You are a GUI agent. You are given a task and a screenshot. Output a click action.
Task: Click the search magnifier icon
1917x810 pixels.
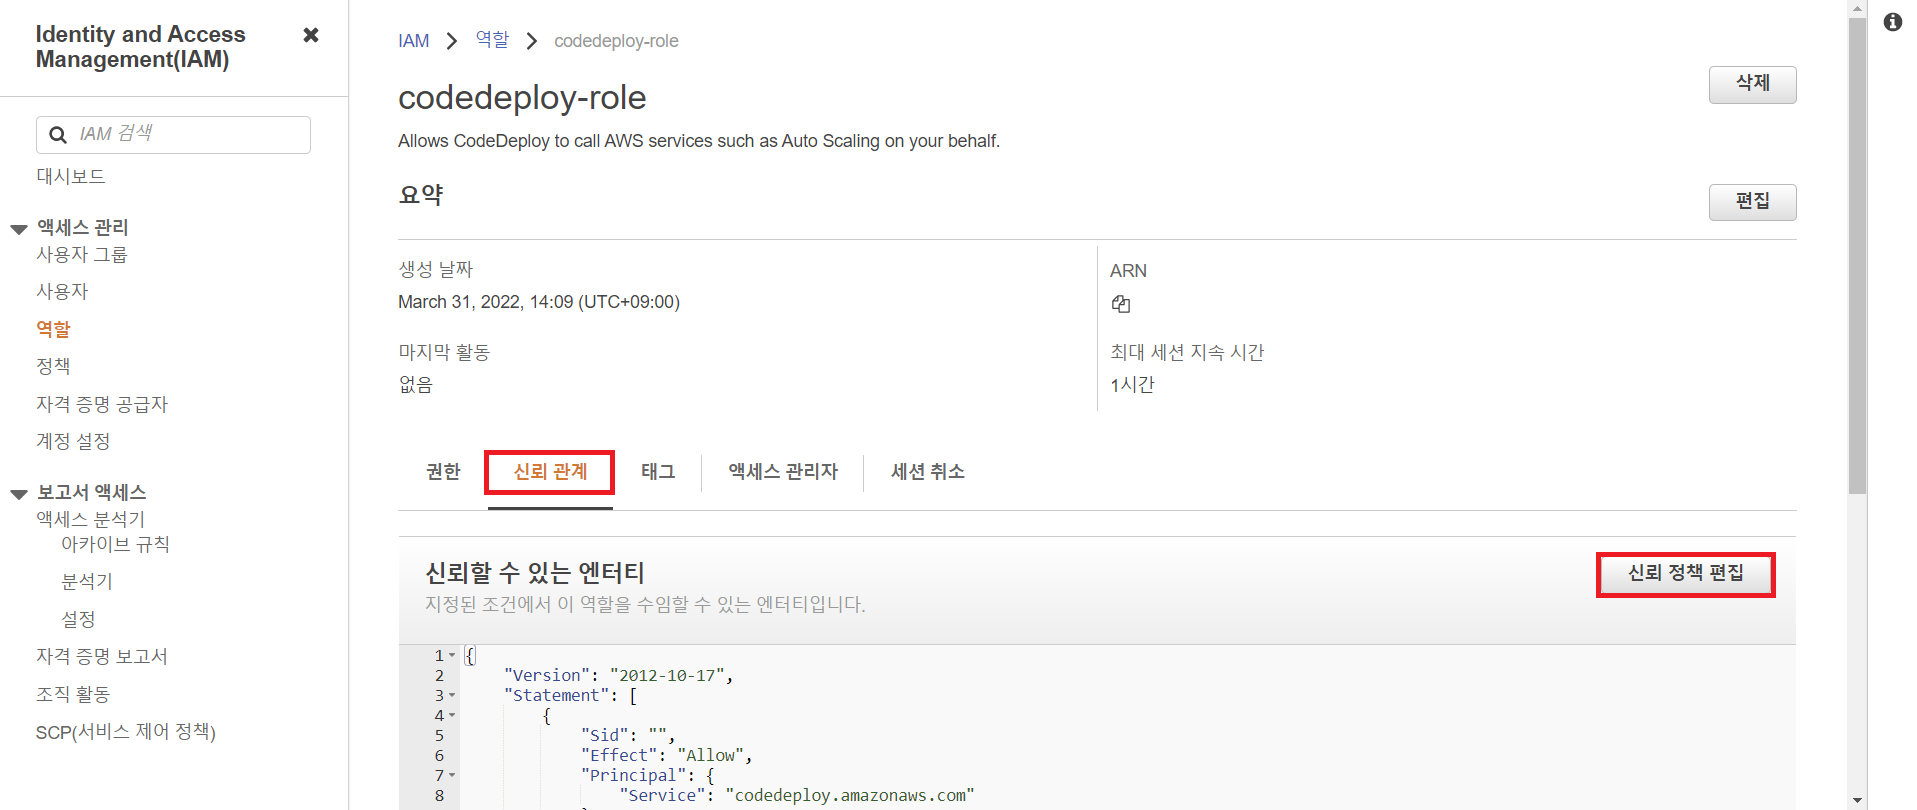coord(58,135)
